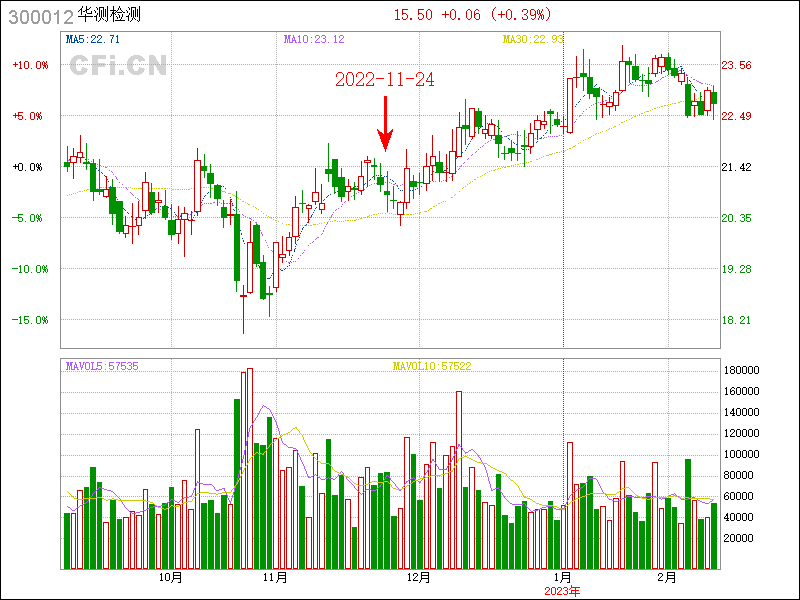Click the price readout 15.50 +0.06 (+0.39%)
This screenshot has height=600, width=800.
click(472, 14)
